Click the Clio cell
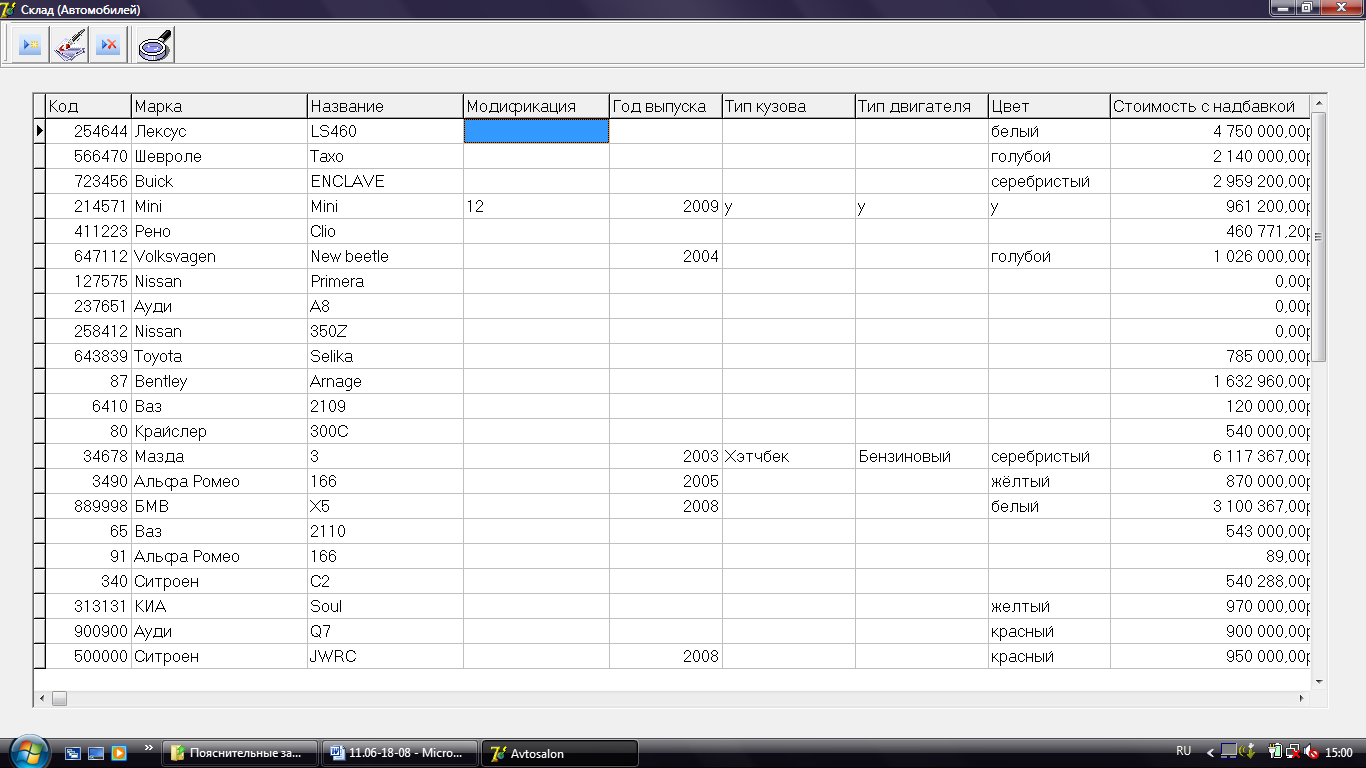The width and height of the screenshot is (1366, 768). (x=385, y=231)
